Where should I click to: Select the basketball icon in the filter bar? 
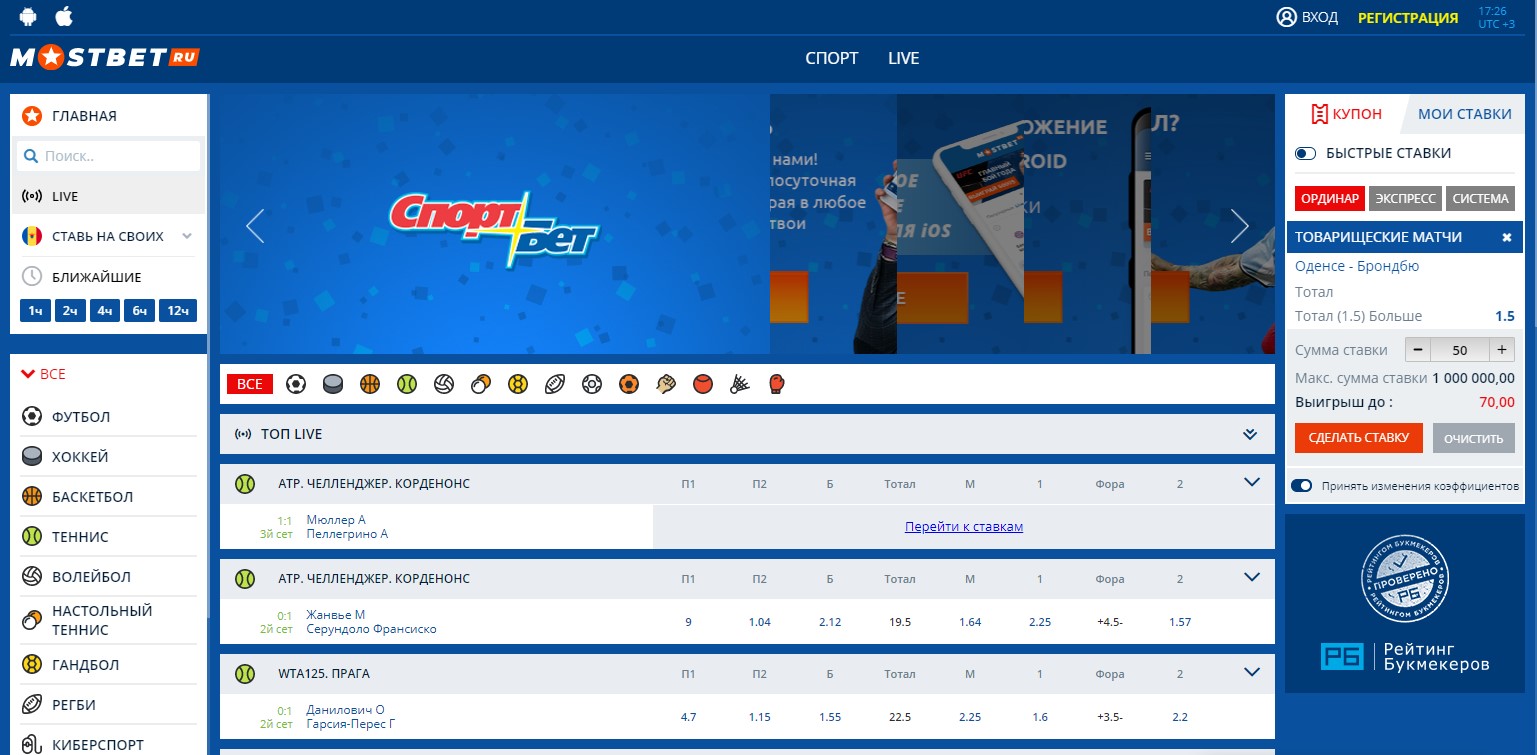[x=370, y=384]
